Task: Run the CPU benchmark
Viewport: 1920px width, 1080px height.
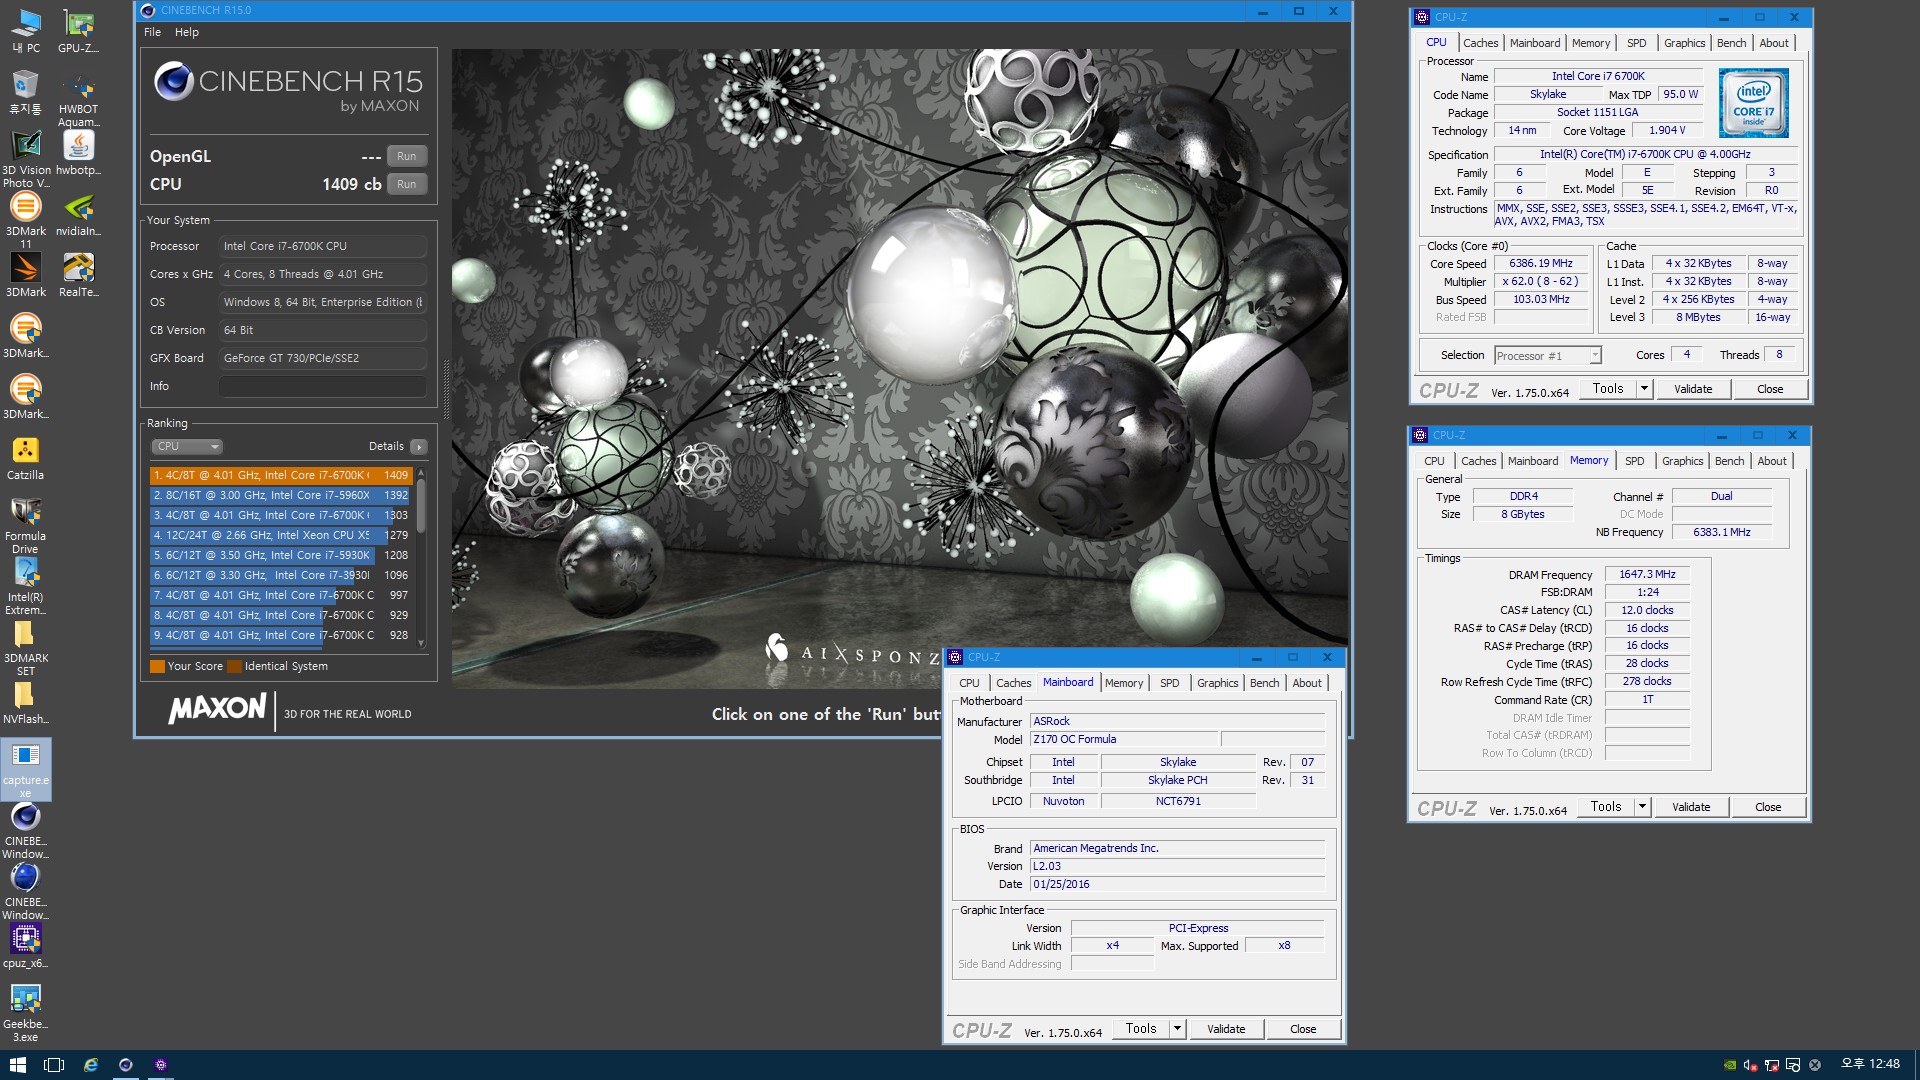Action: click(406, 184)
